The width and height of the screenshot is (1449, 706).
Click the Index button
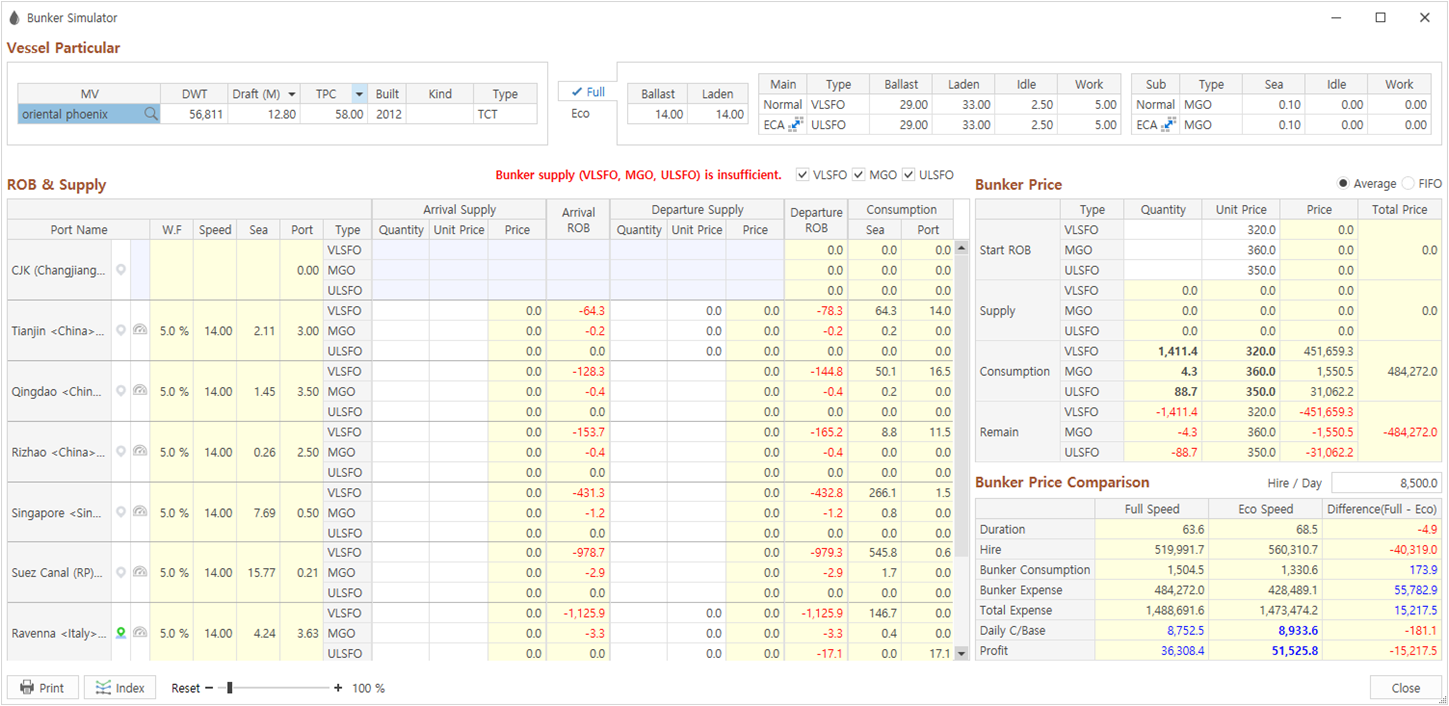pyautogui.click(x=120, y=688)
